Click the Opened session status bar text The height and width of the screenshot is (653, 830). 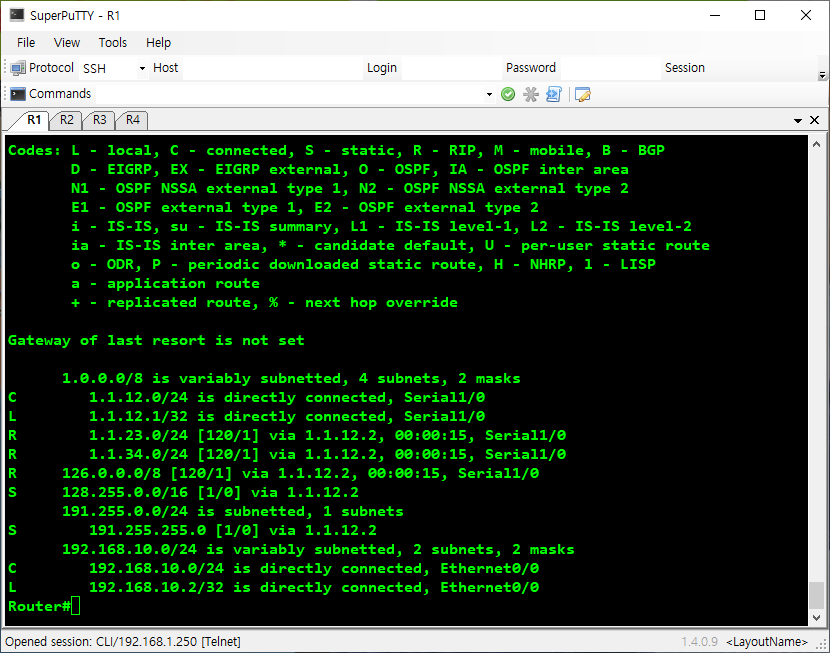pos(123,641)
